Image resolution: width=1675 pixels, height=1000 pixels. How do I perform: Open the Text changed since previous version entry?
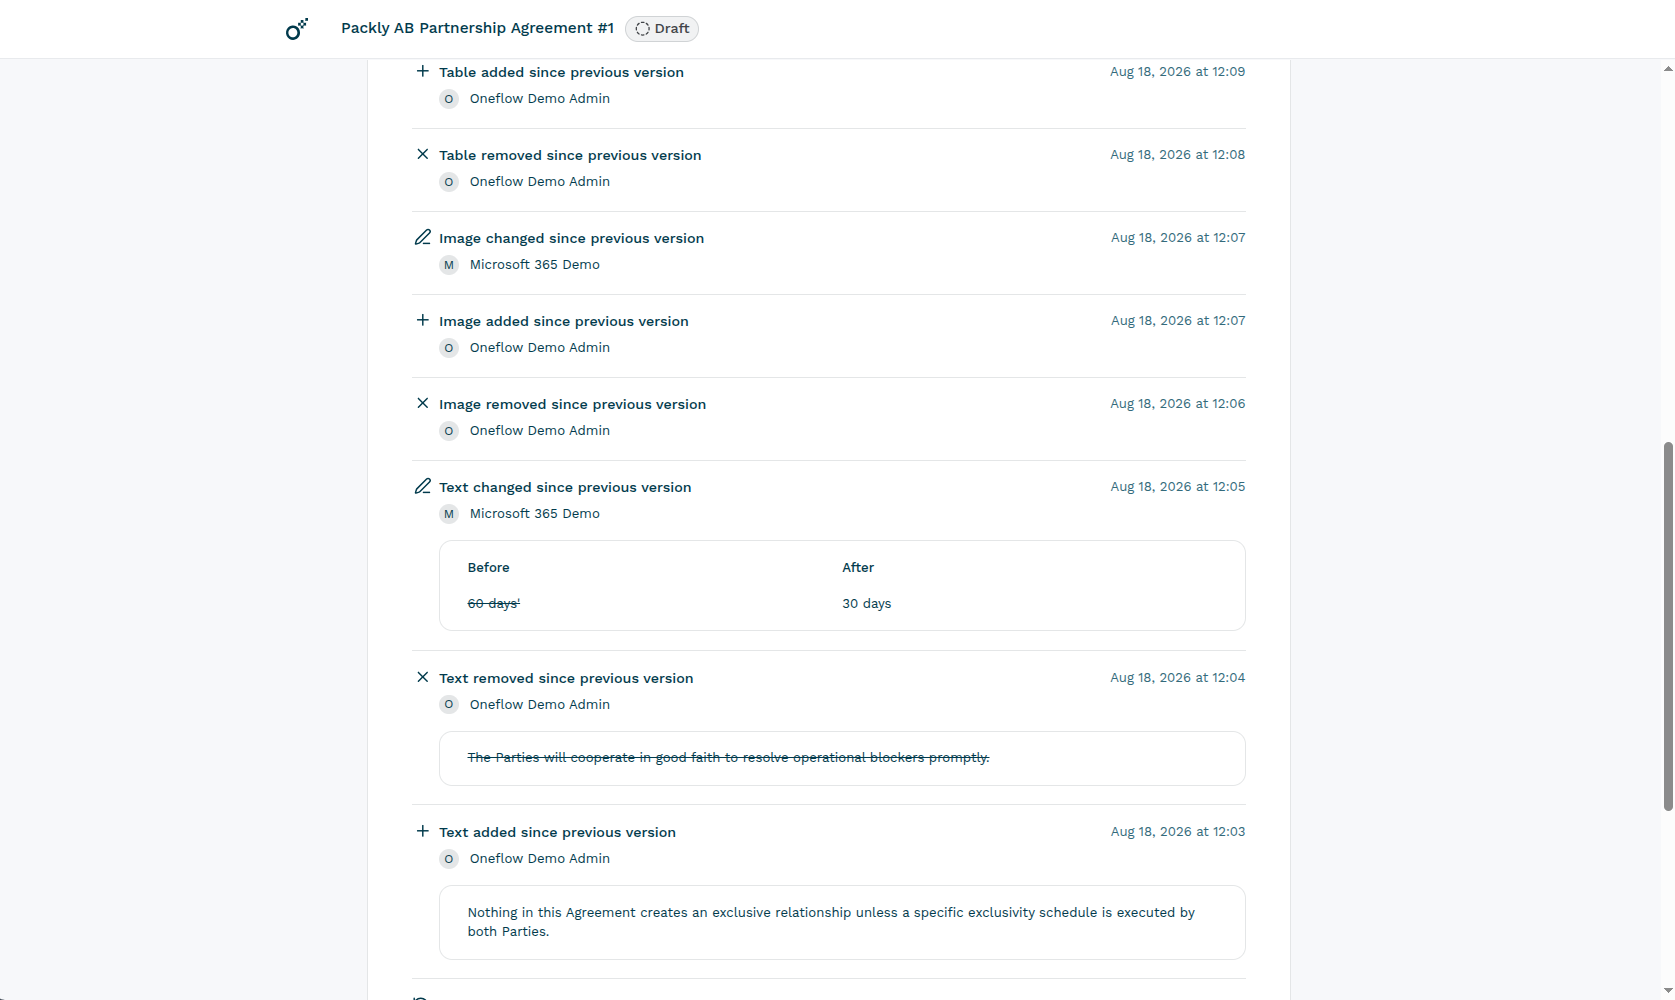click(565, 487)
